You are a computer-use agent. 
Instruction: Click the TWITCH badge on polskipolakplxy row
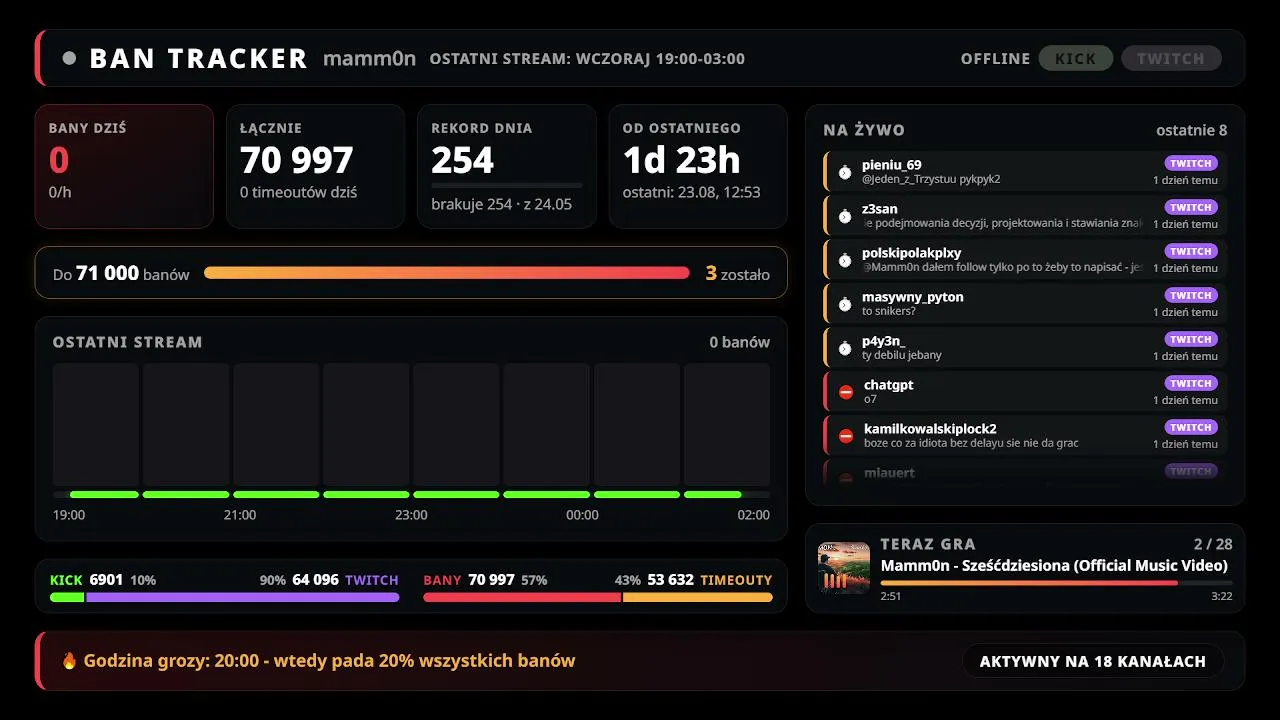[1191, 251]
